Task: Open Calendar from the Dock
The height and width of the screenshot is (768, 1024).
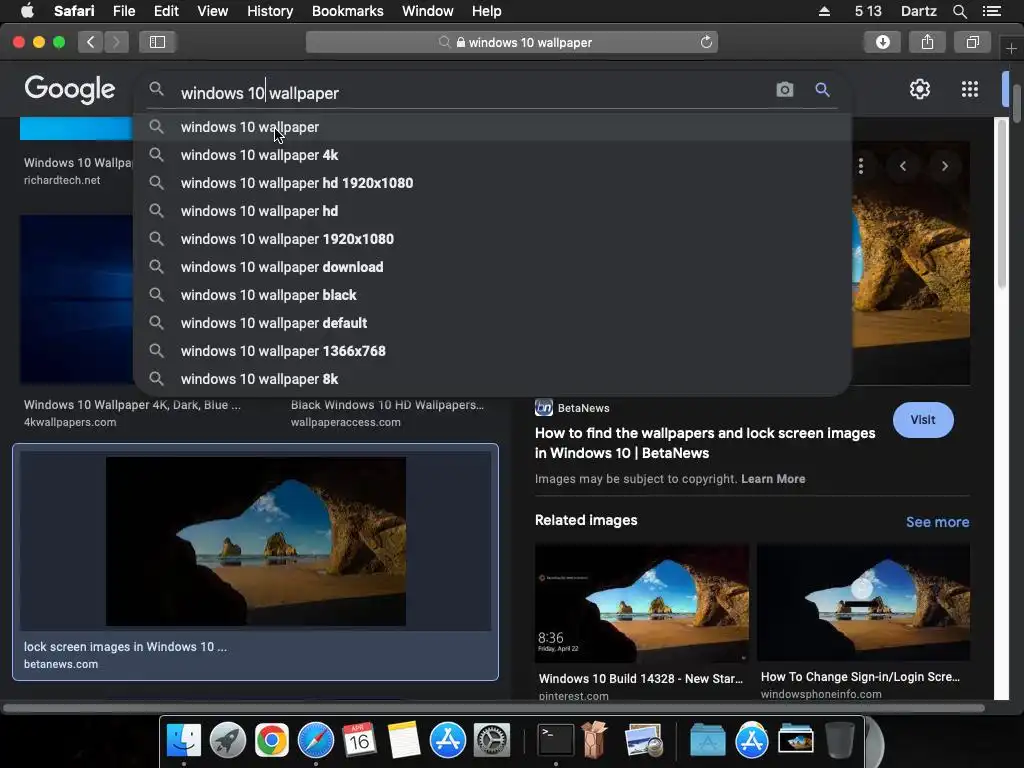Action: [359, 740]
